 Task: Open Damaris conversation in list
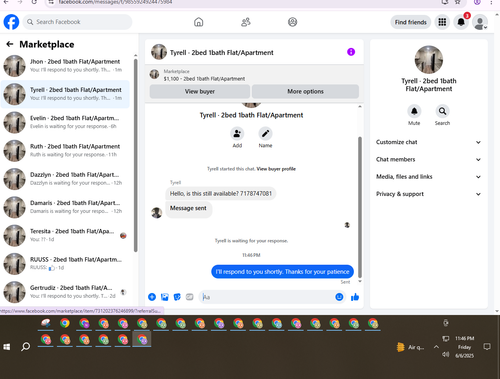tap(65, 207)
